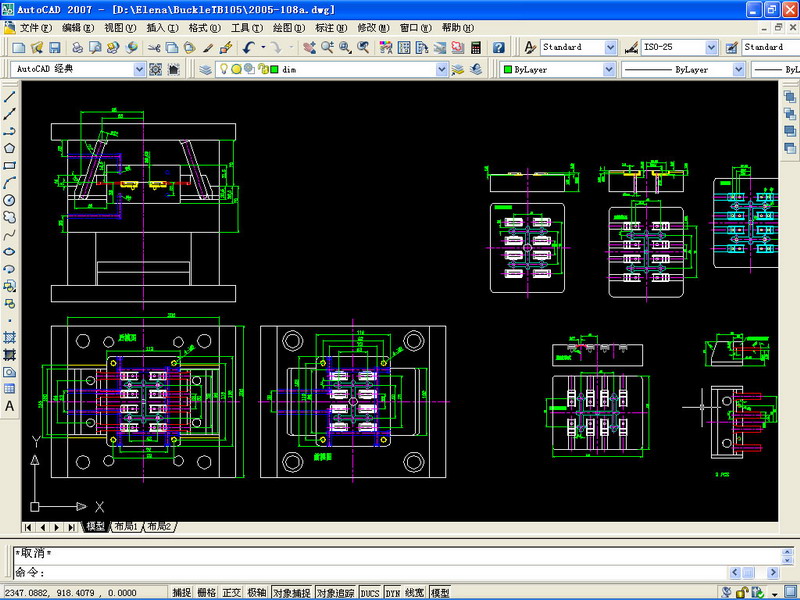Open the Layer Properties Manager icon
800x600 pixels.
pyautogui.click(x=205, y=69)
